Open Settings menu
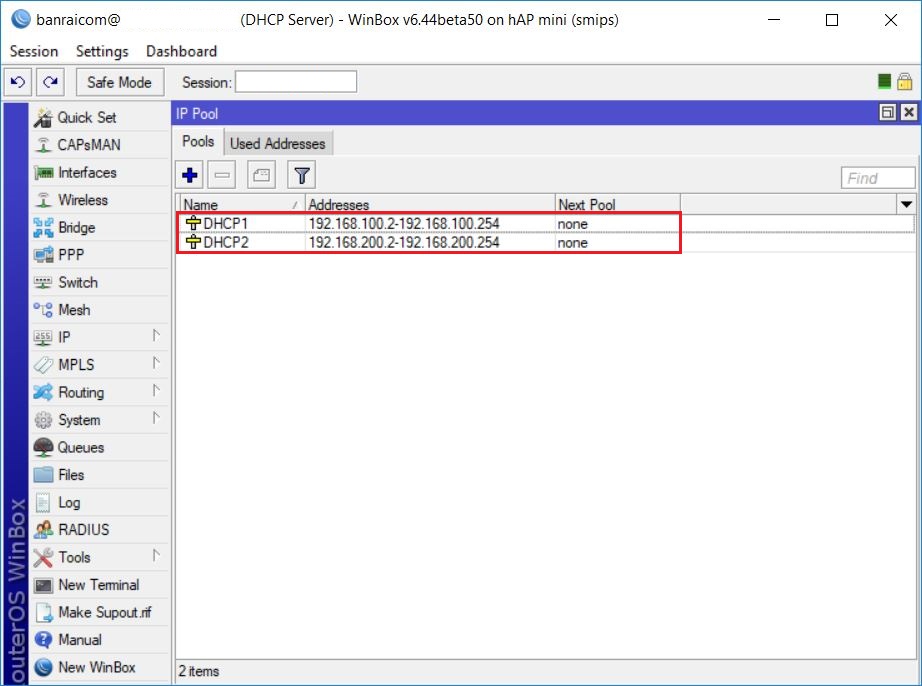 click(102, 51)
